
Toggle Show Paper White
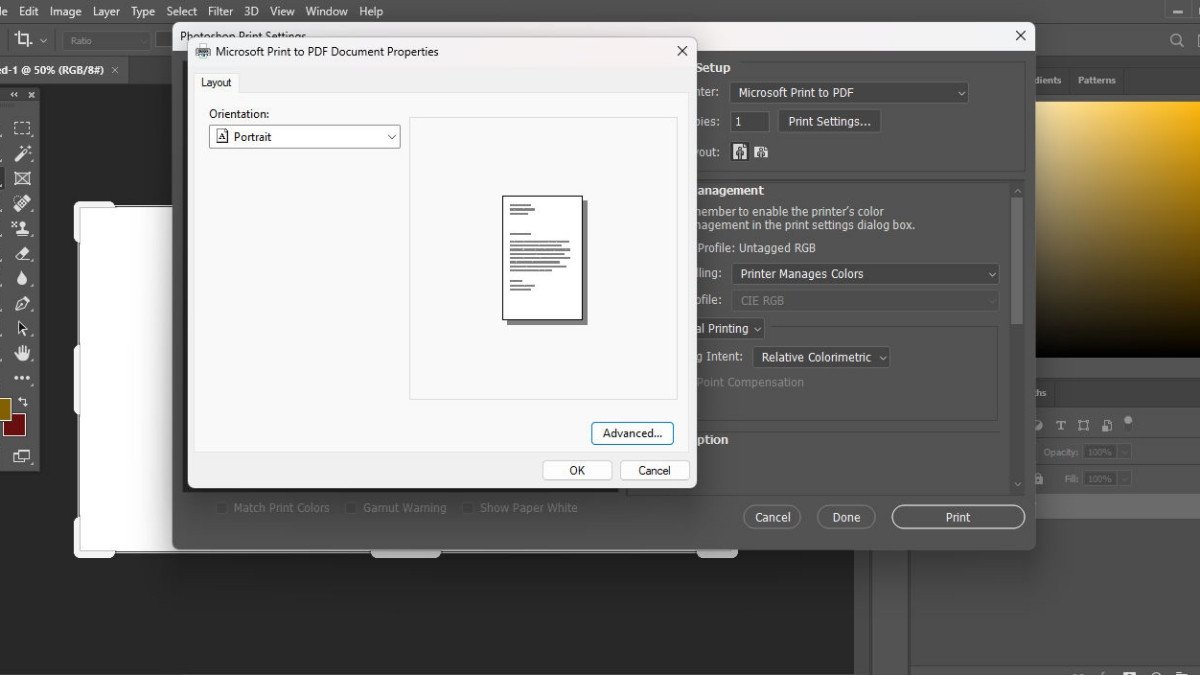(x=467, y=508)
